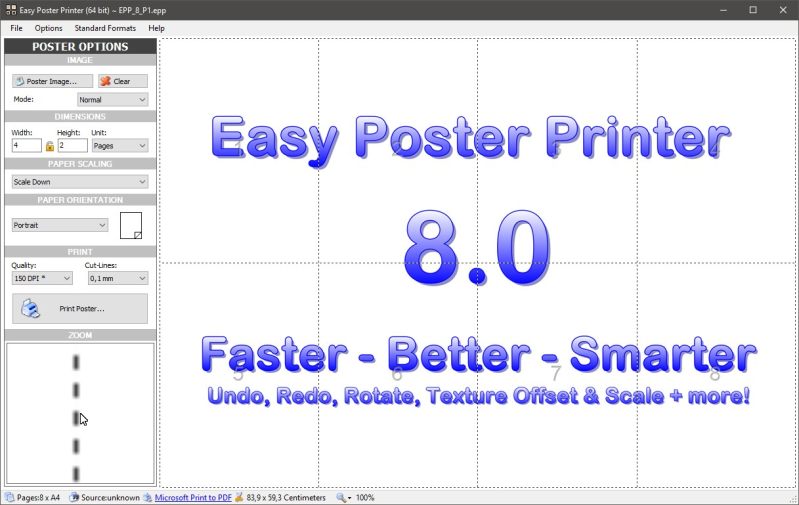Click the Pages icon in status bar
Screen dimensions: 799x505
coord(10,497)
